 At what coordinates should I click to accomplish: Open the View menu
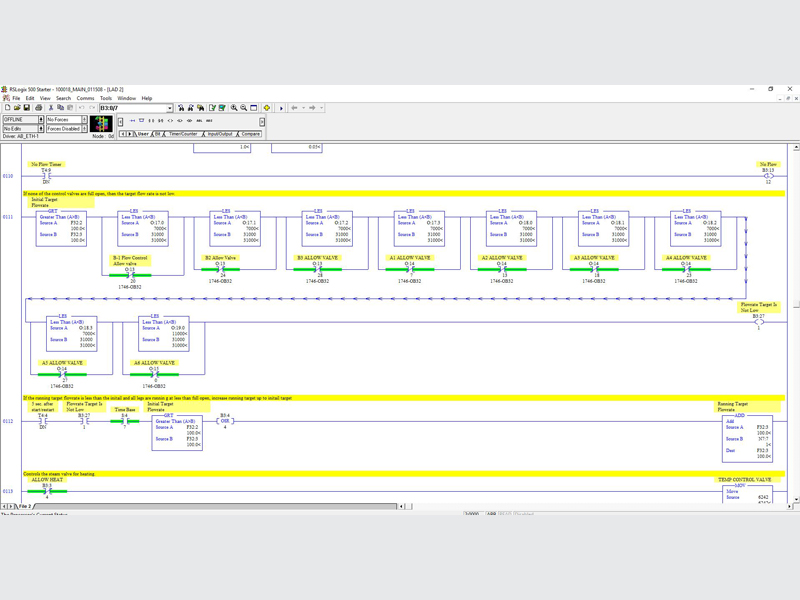pyautogui.click(x=45, y=98)
